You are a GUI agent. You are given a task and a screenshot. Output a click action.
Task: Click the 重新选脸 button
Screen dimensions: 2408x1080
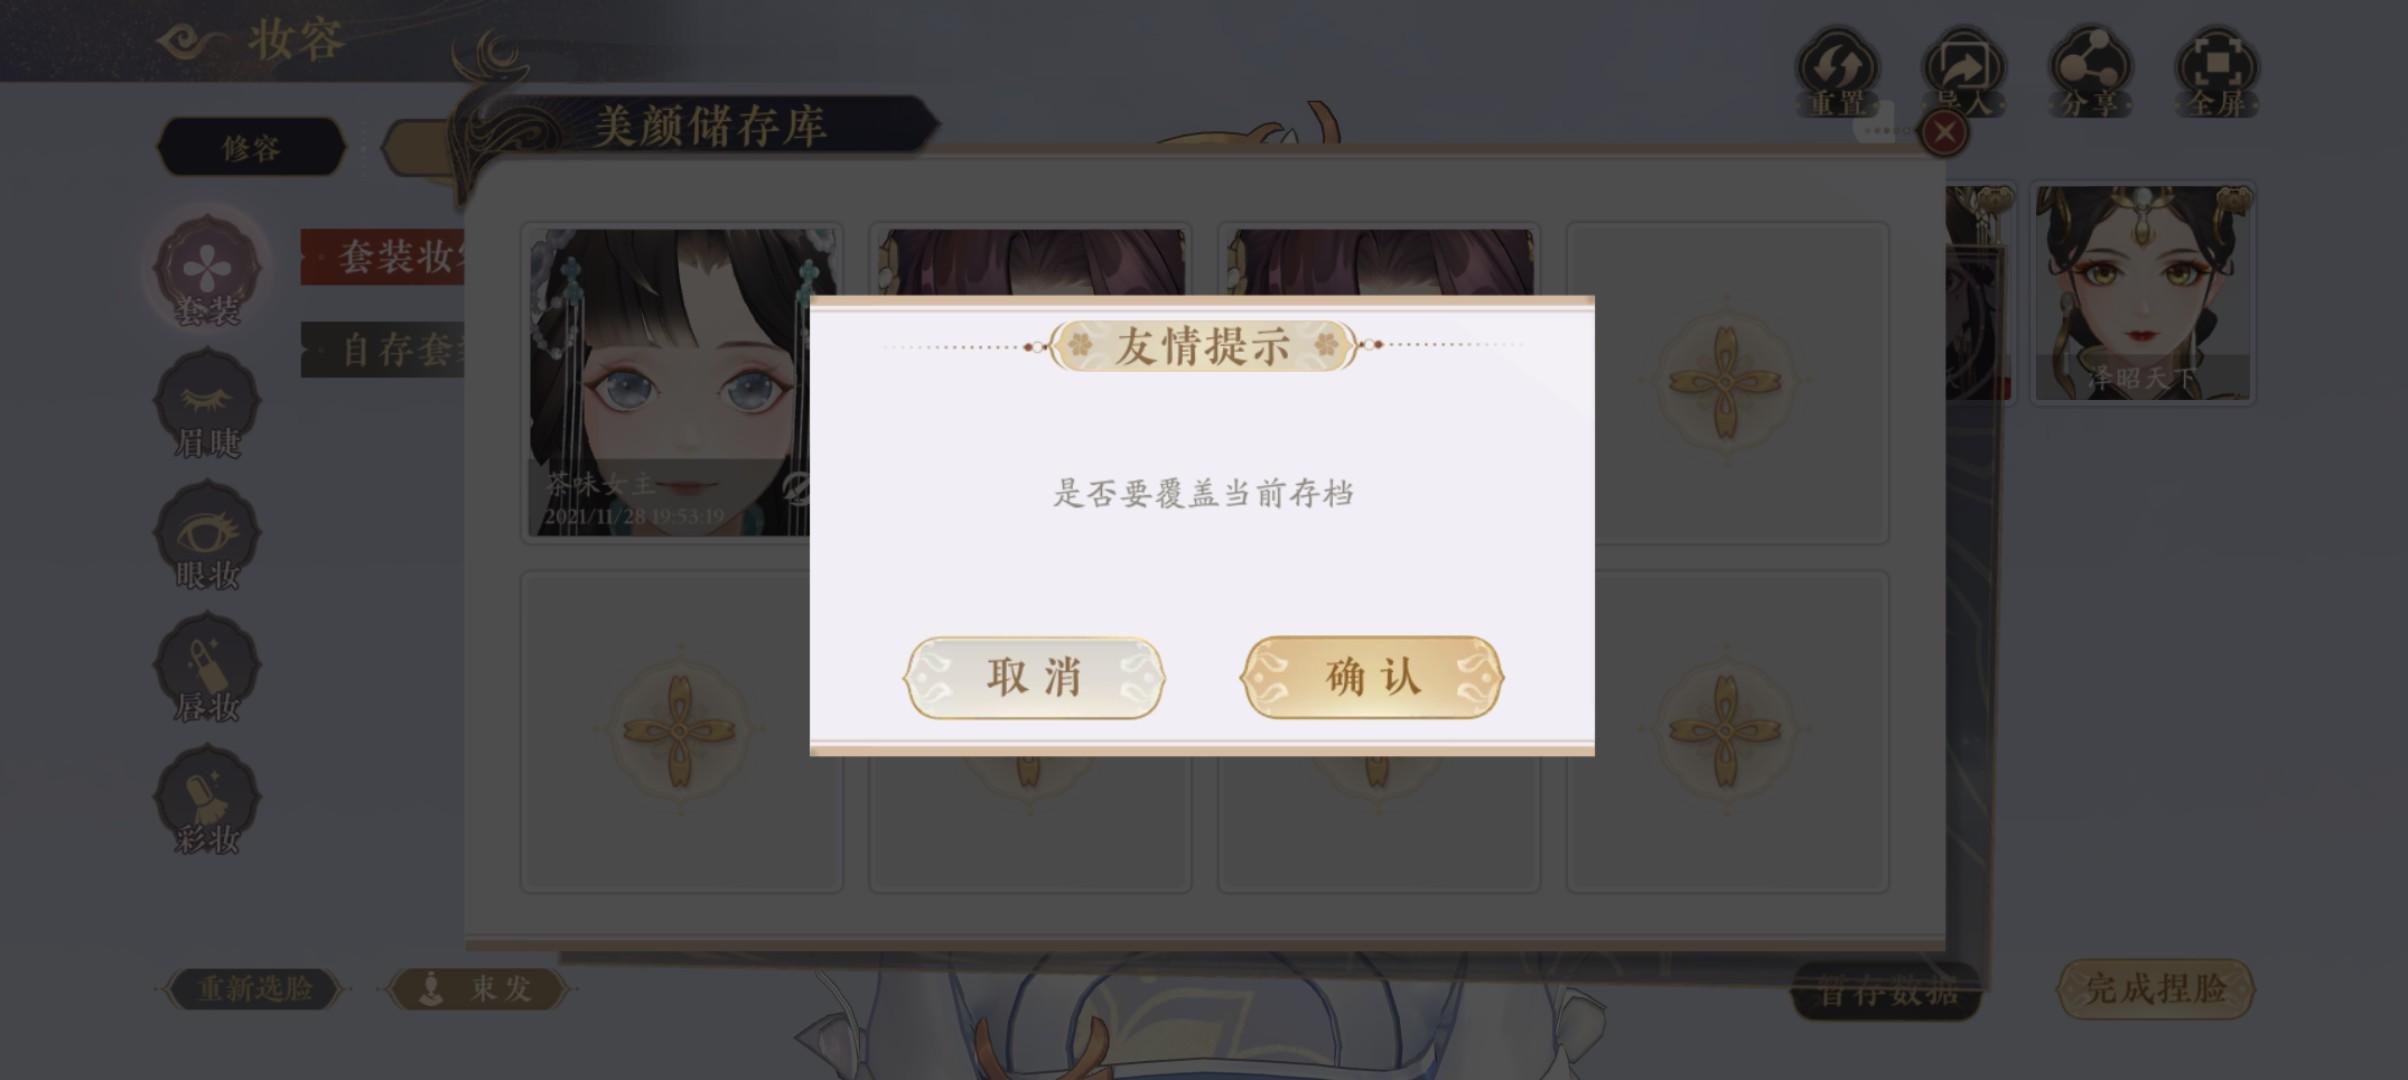click(x=254, y=989)
